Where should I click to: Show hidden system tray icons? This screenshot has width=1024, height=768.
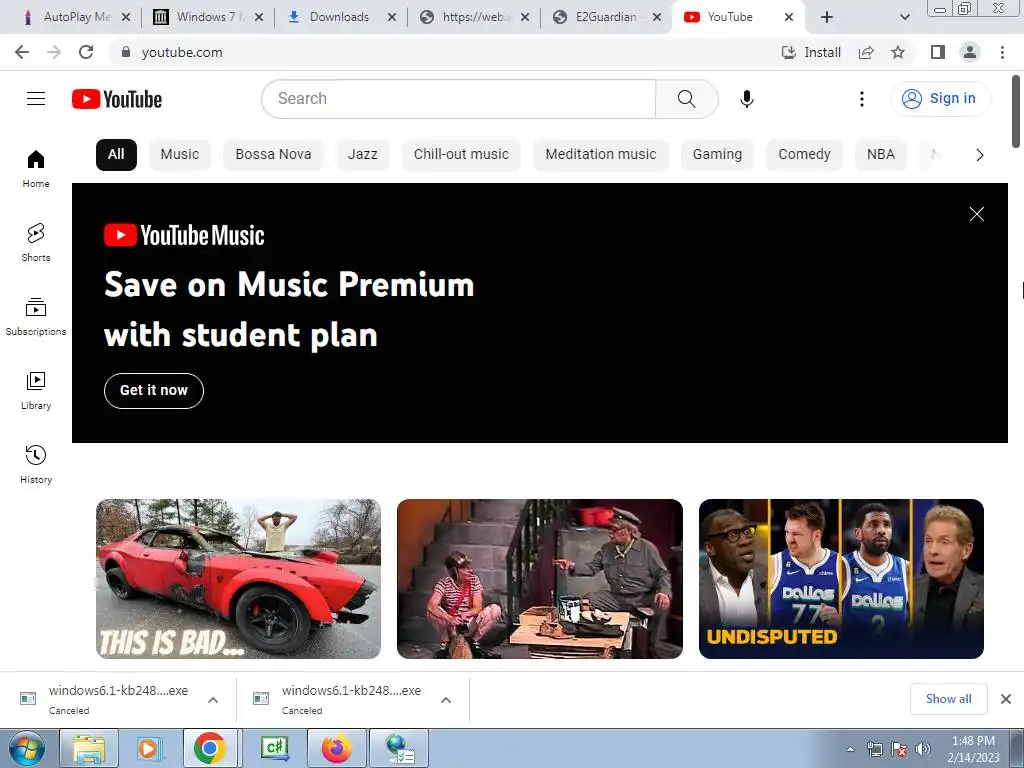coord(850,749)
